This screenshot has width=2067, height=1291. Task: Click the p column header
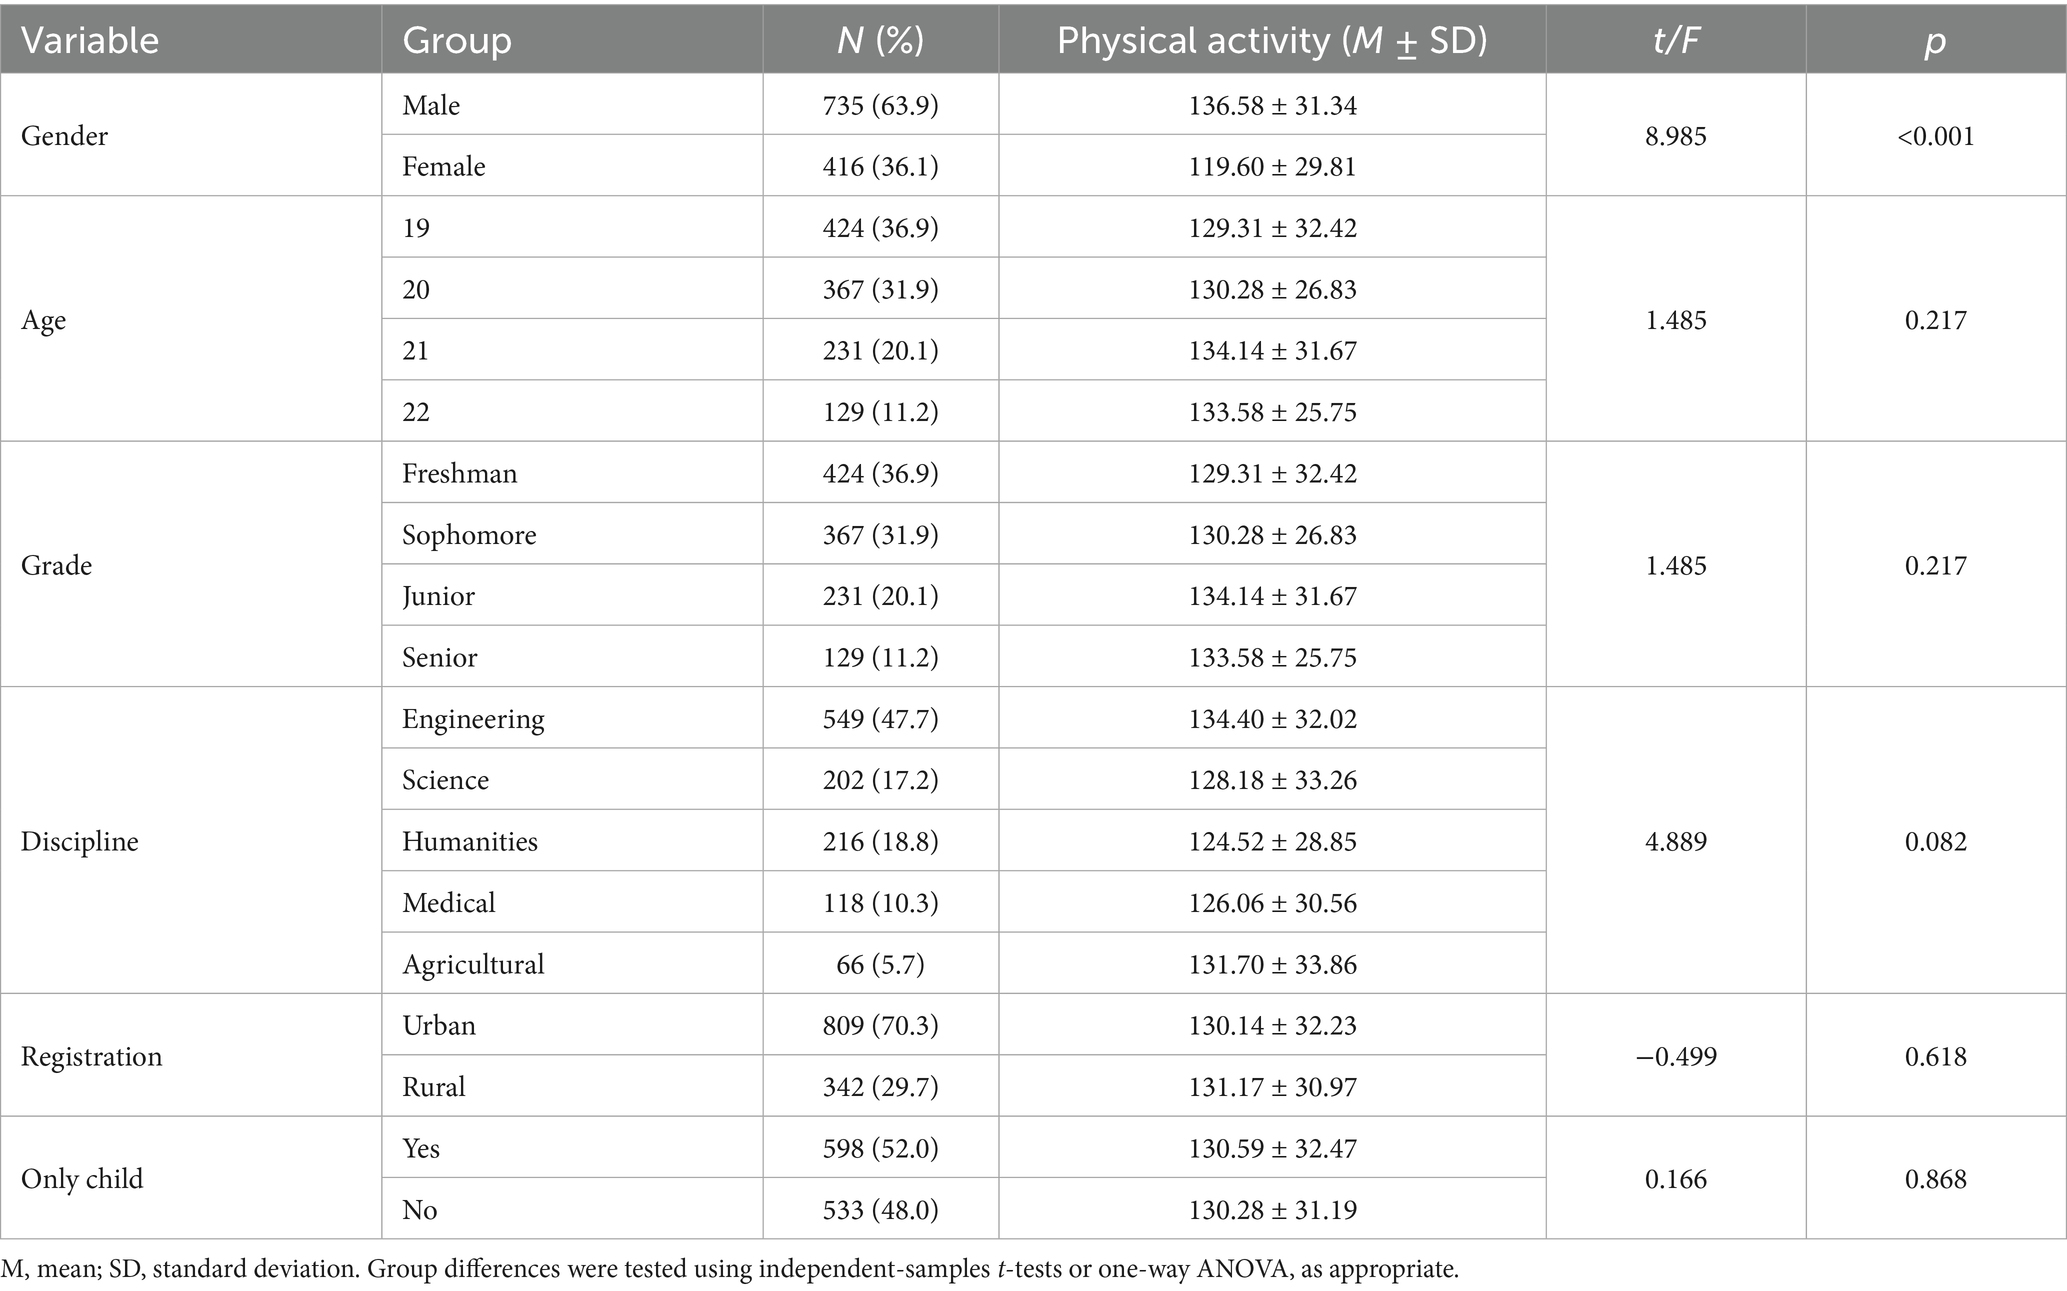click(x=1936, y=40)
